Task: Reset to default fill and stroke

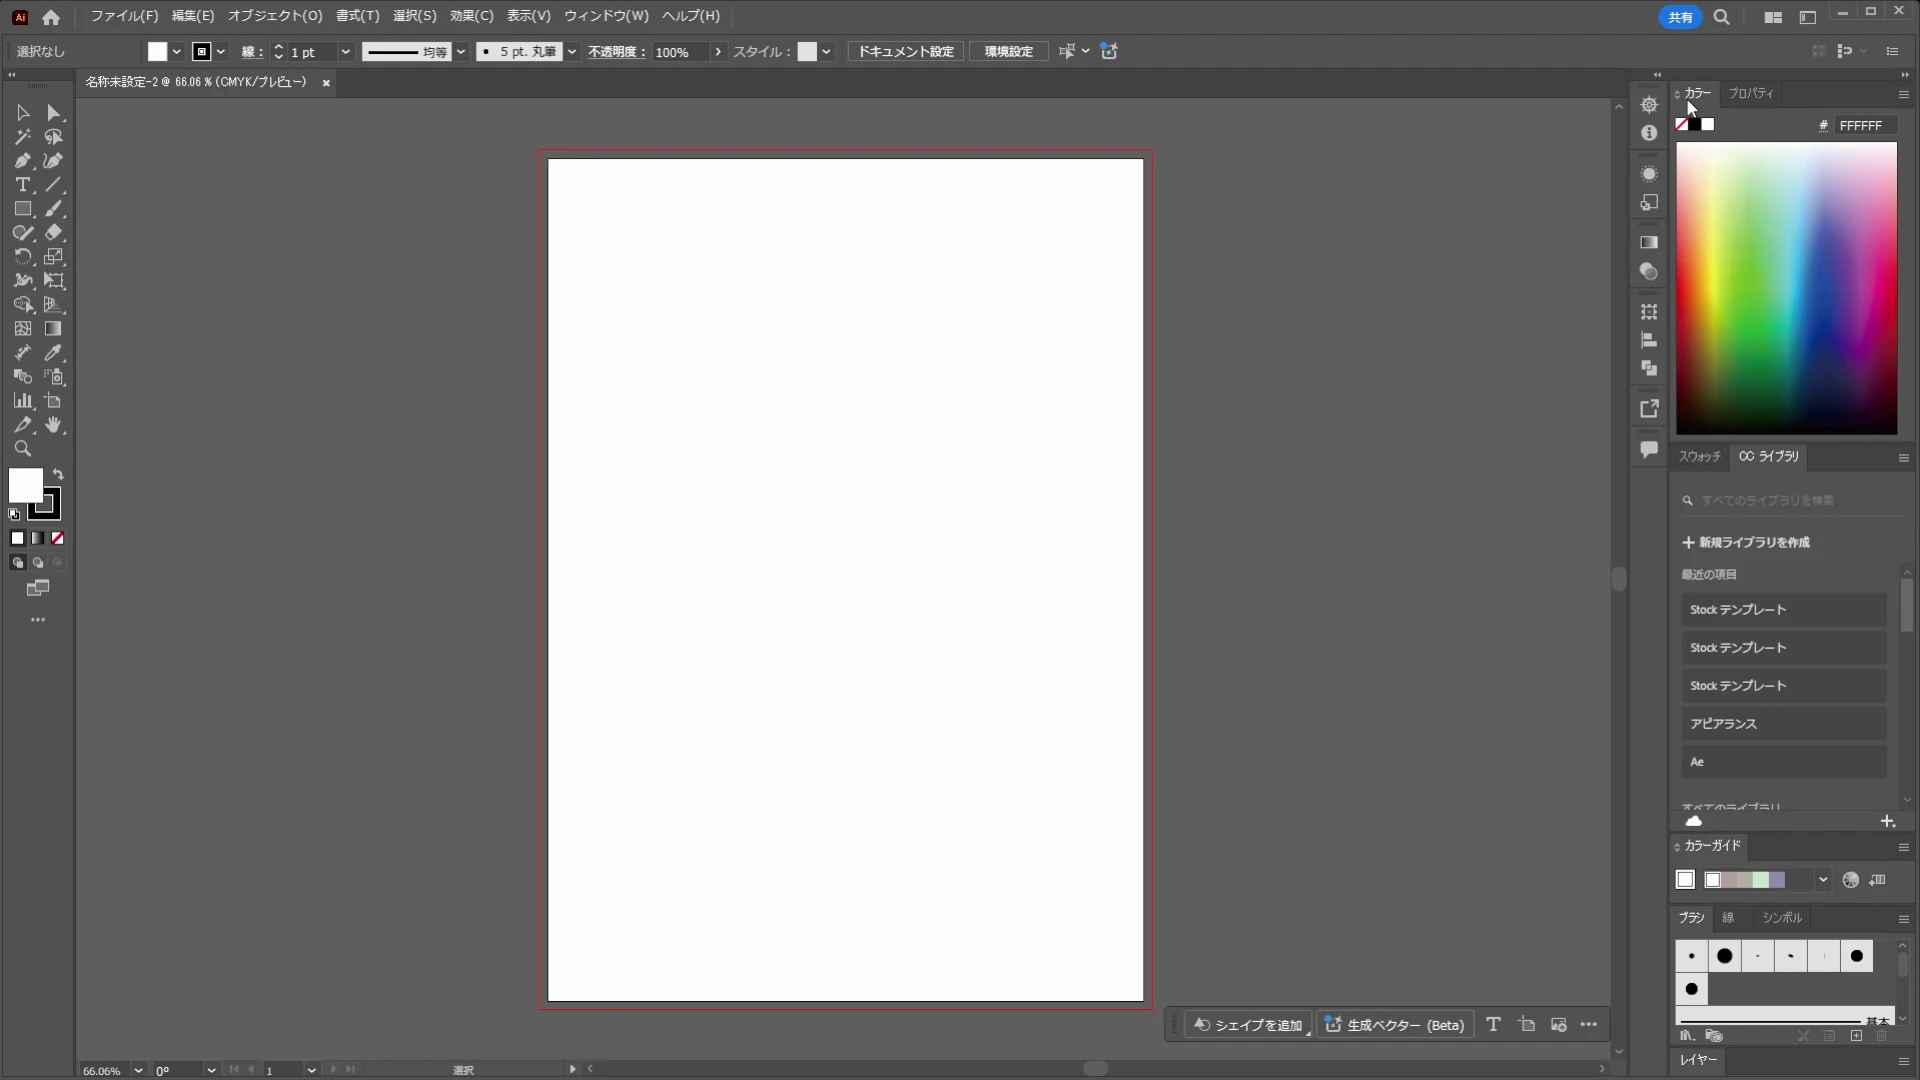Action: [14, 515]
